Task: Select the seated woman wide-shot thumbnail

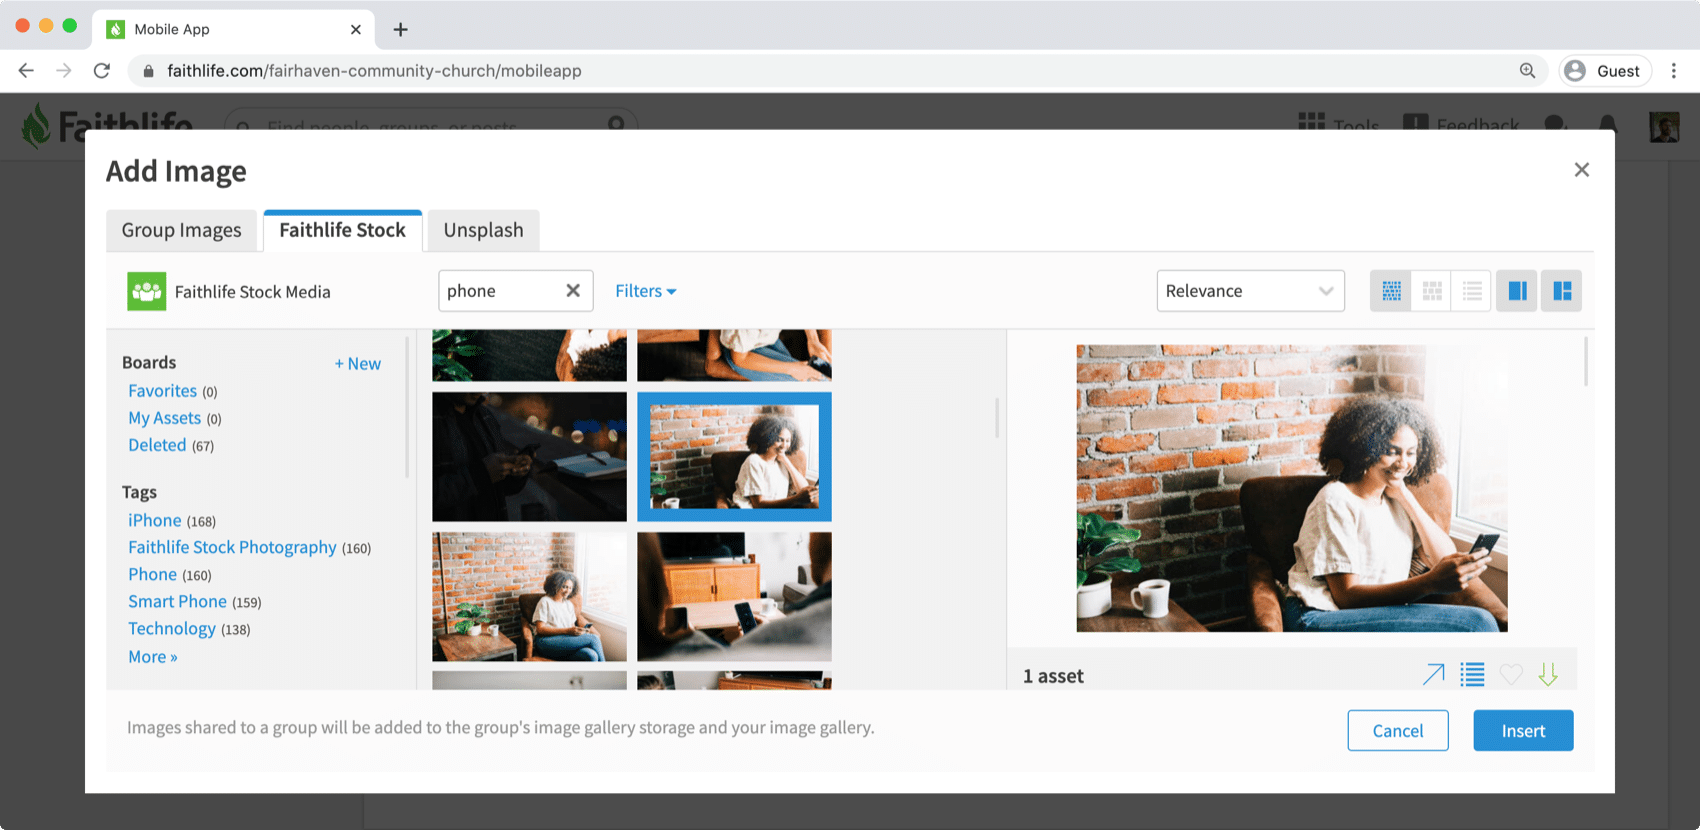Action: click(529, 596)
